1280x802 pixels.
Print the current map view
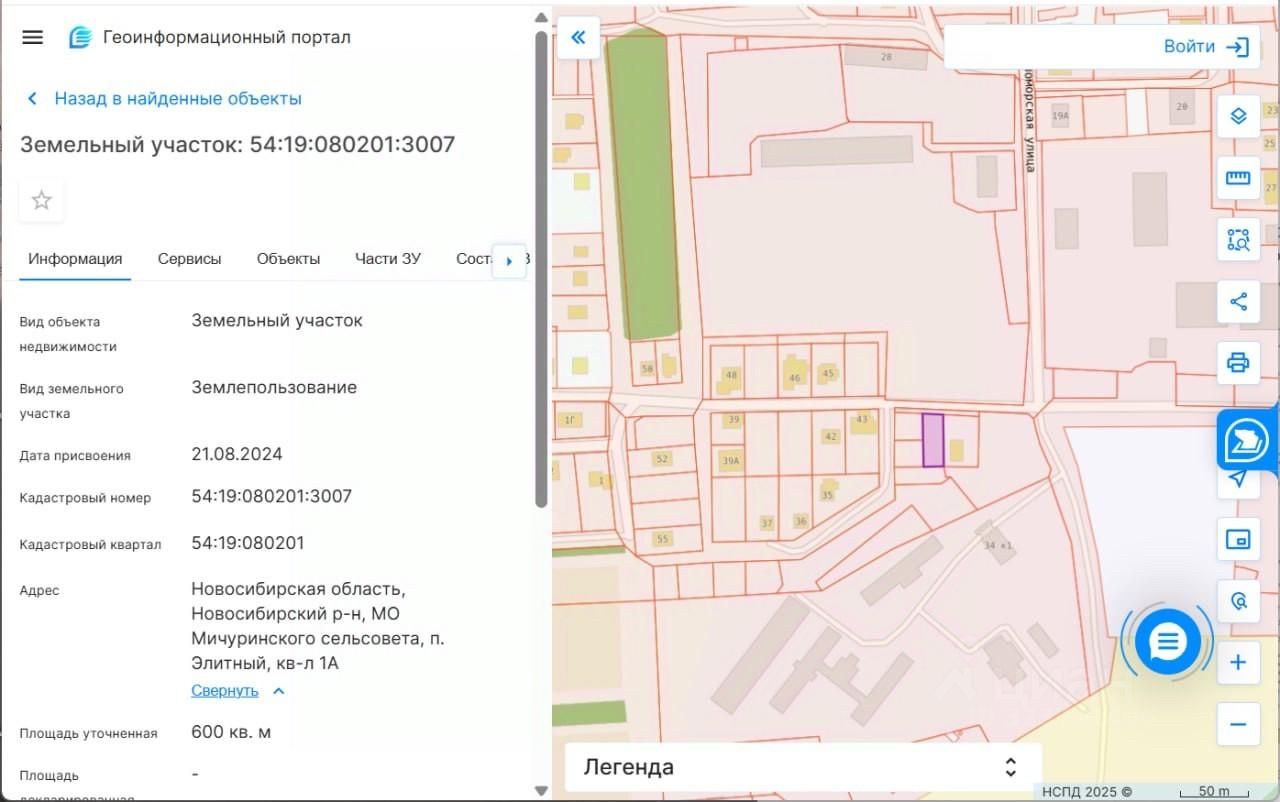pyautogui.click(x=1238, y=362)
